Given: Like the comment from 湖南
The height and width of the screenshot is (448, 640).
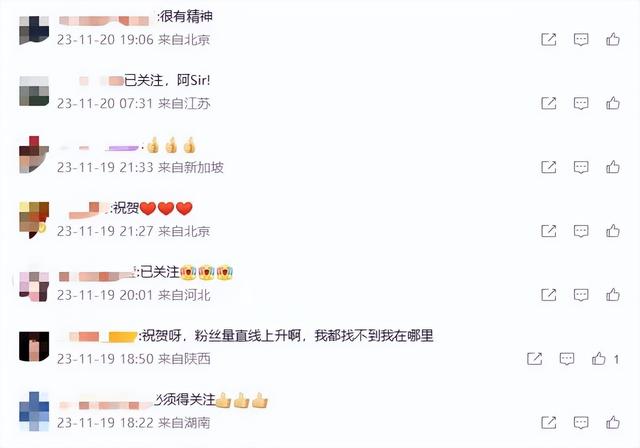Looking at the screenshot, I should coord(613,422).
